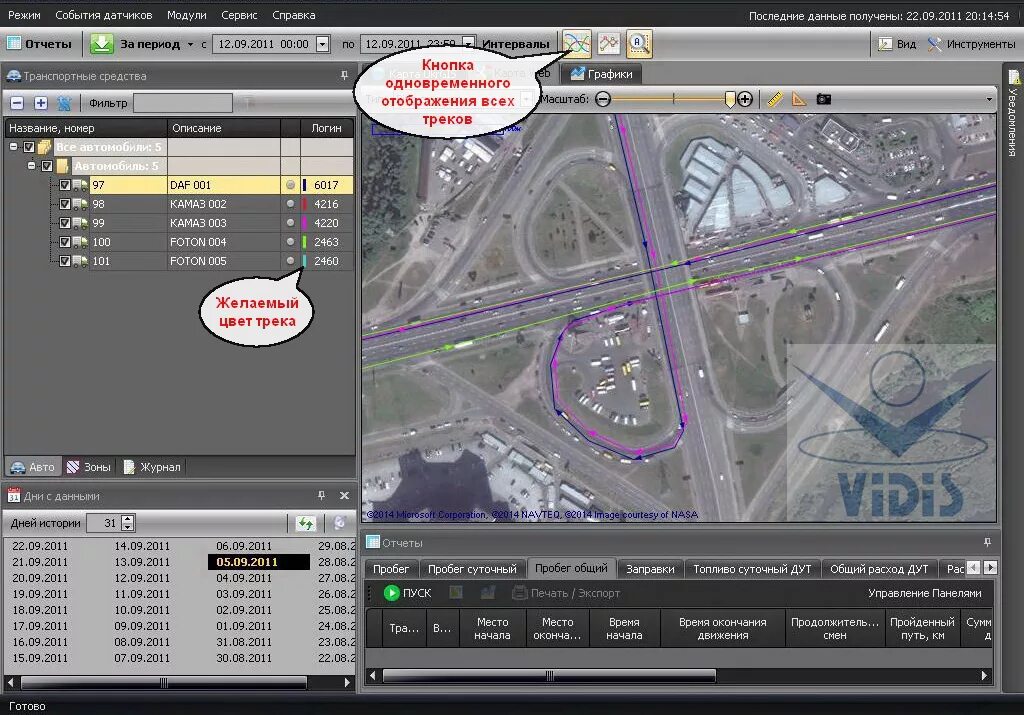Click the Уведомления side panel tab
This screenshot has height=715, width=1024.
tap(1012, 114)
